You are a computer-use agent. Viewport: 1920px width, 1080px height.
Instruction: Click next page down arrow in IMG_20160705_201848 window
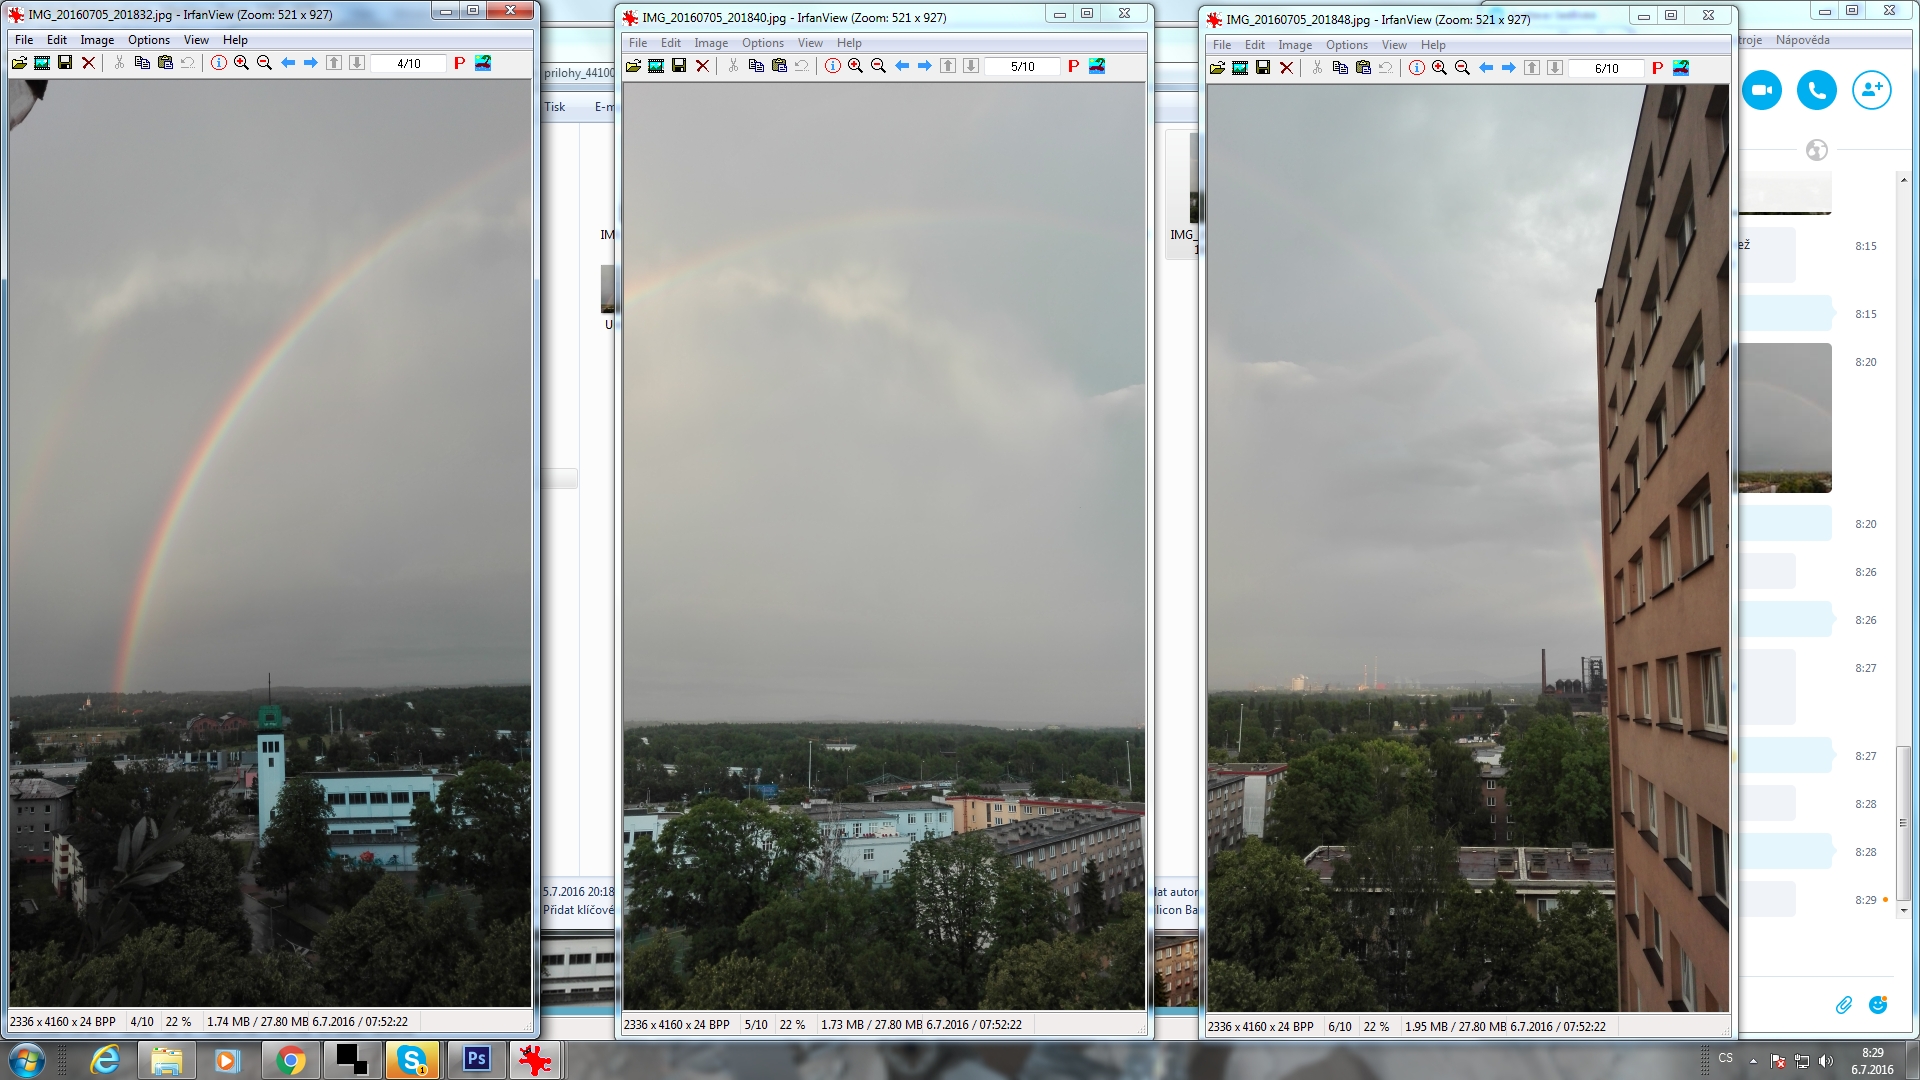click(x=1555, y=68)
